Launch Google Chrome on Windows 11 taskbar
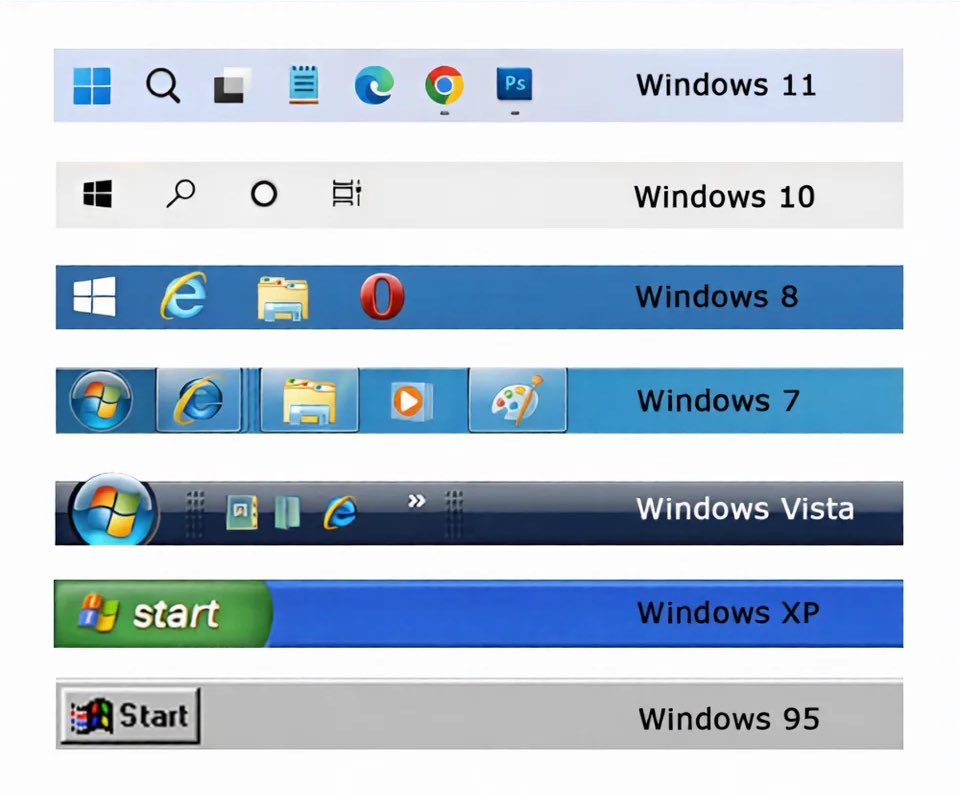Screen dimensions: 960x795 click(x=444, y=85)
